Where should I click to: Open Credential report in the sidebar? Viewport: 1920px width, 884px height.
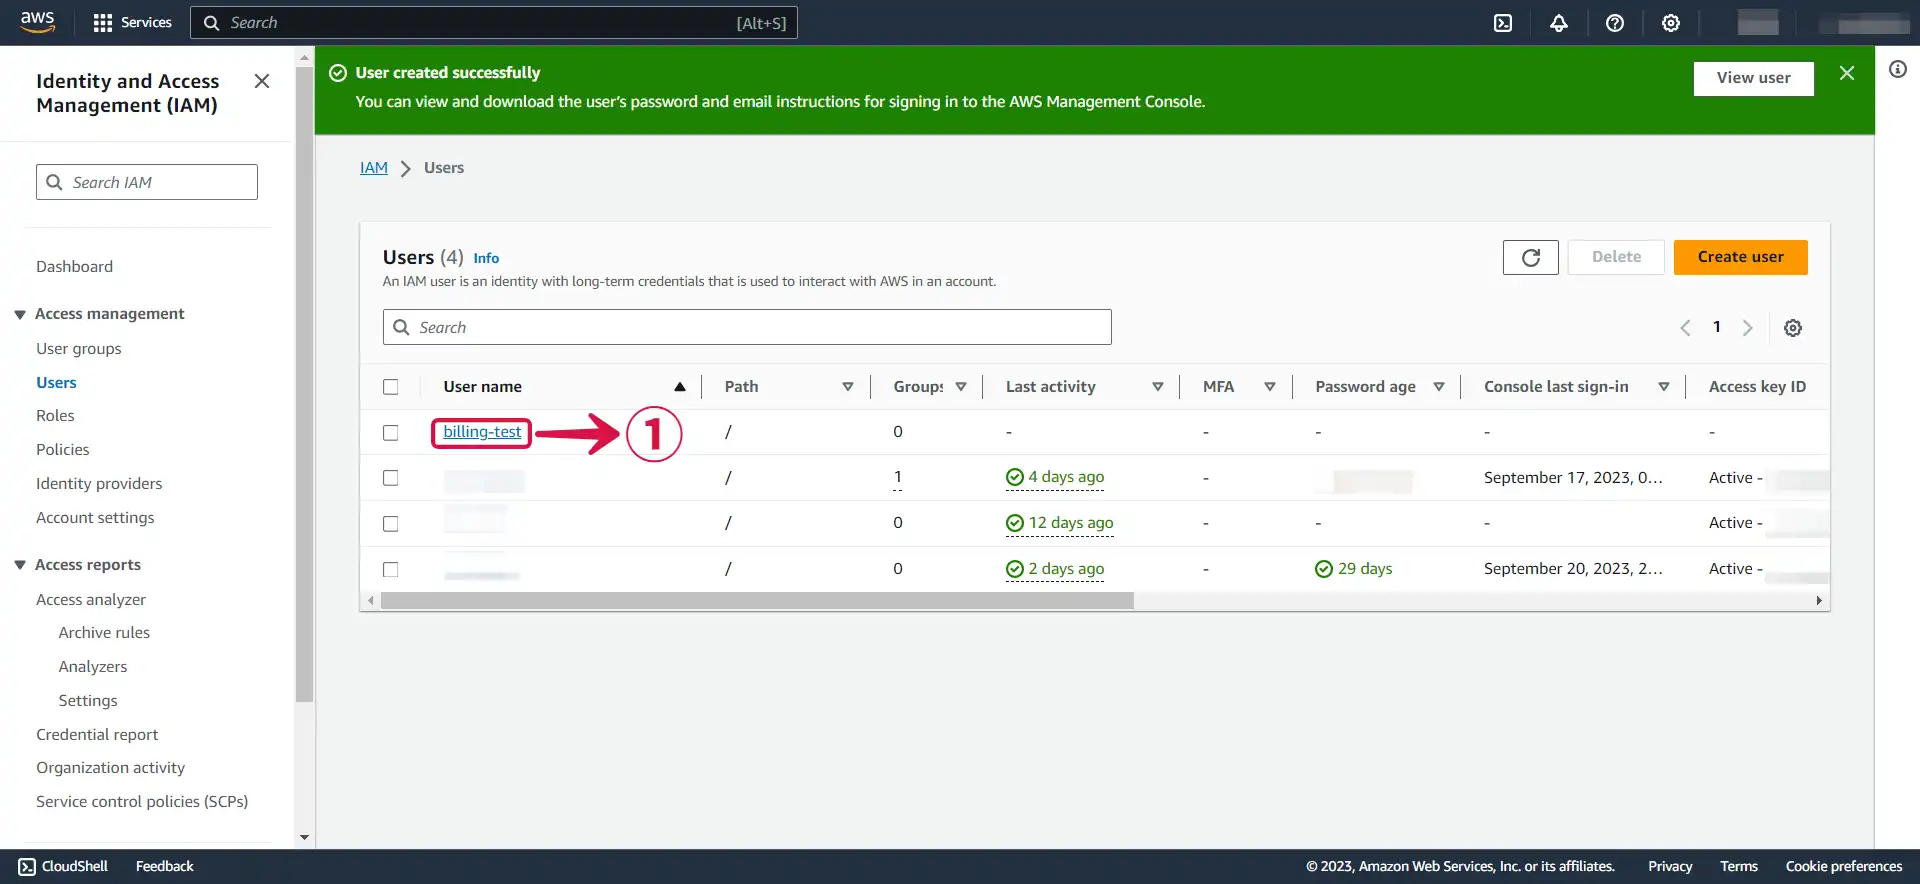(97, 735)
